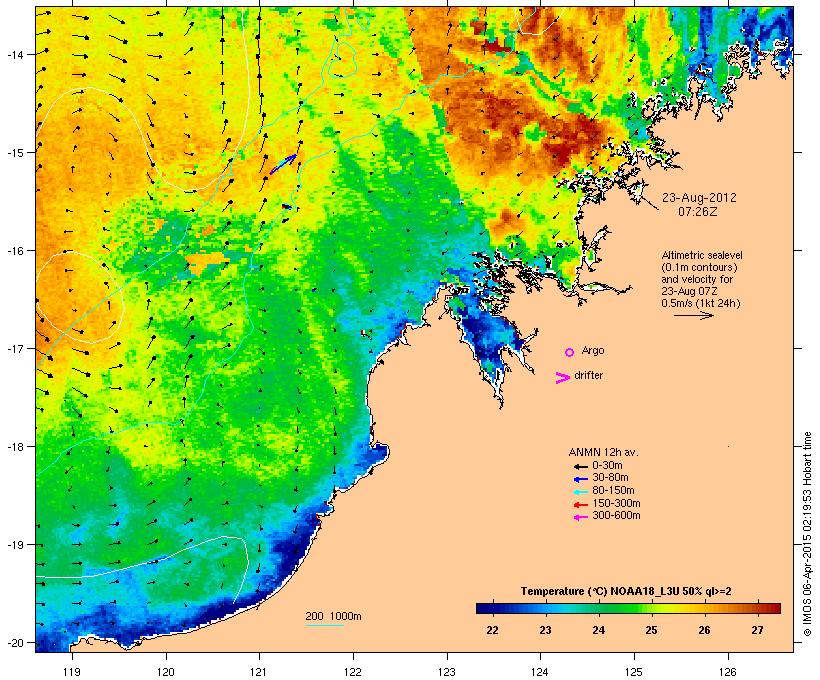
Task: Click the cyan 200 1000m isobath legend line
Action: click(x=325, y=625)
